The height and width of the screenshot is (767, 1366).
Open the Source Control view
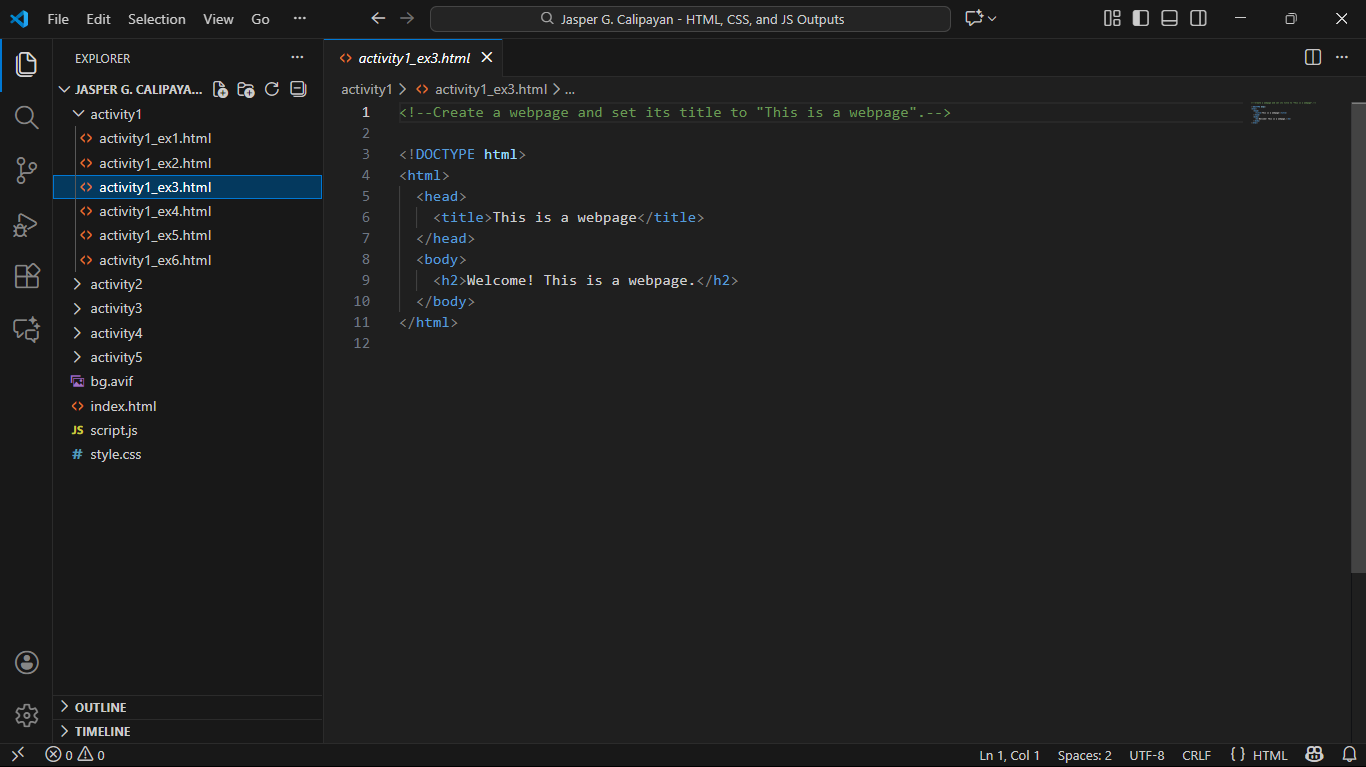point(27,171)
